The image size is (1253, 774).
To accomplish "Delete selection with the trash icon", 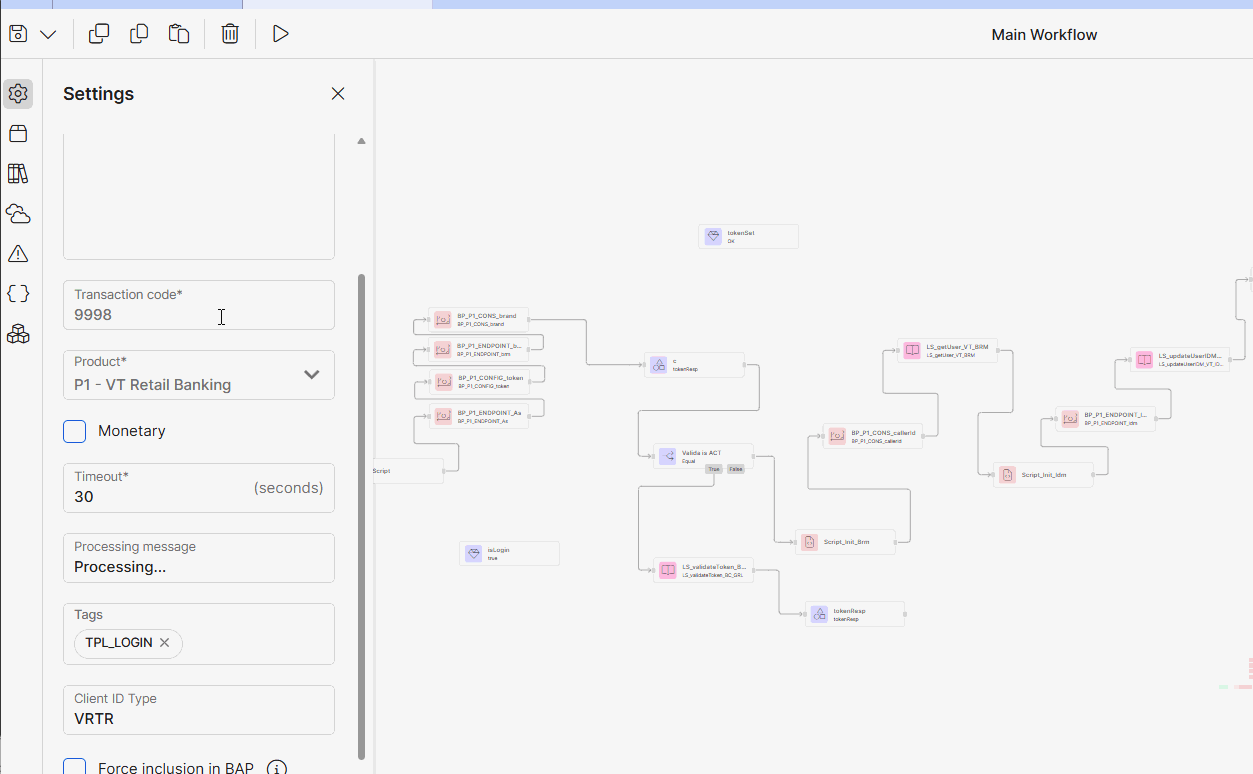I will (230, 34).
